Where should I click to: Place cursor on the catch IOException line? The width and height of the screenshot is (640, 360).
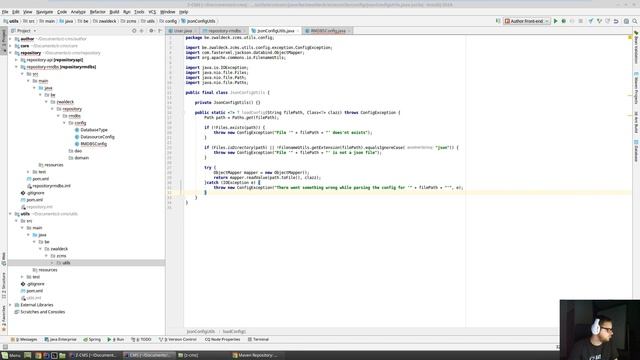[233, 182]
